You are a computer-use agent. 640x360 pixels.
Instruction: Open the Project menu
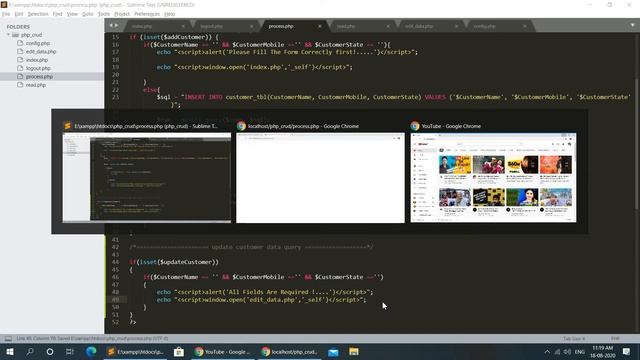tap(122, 14)
